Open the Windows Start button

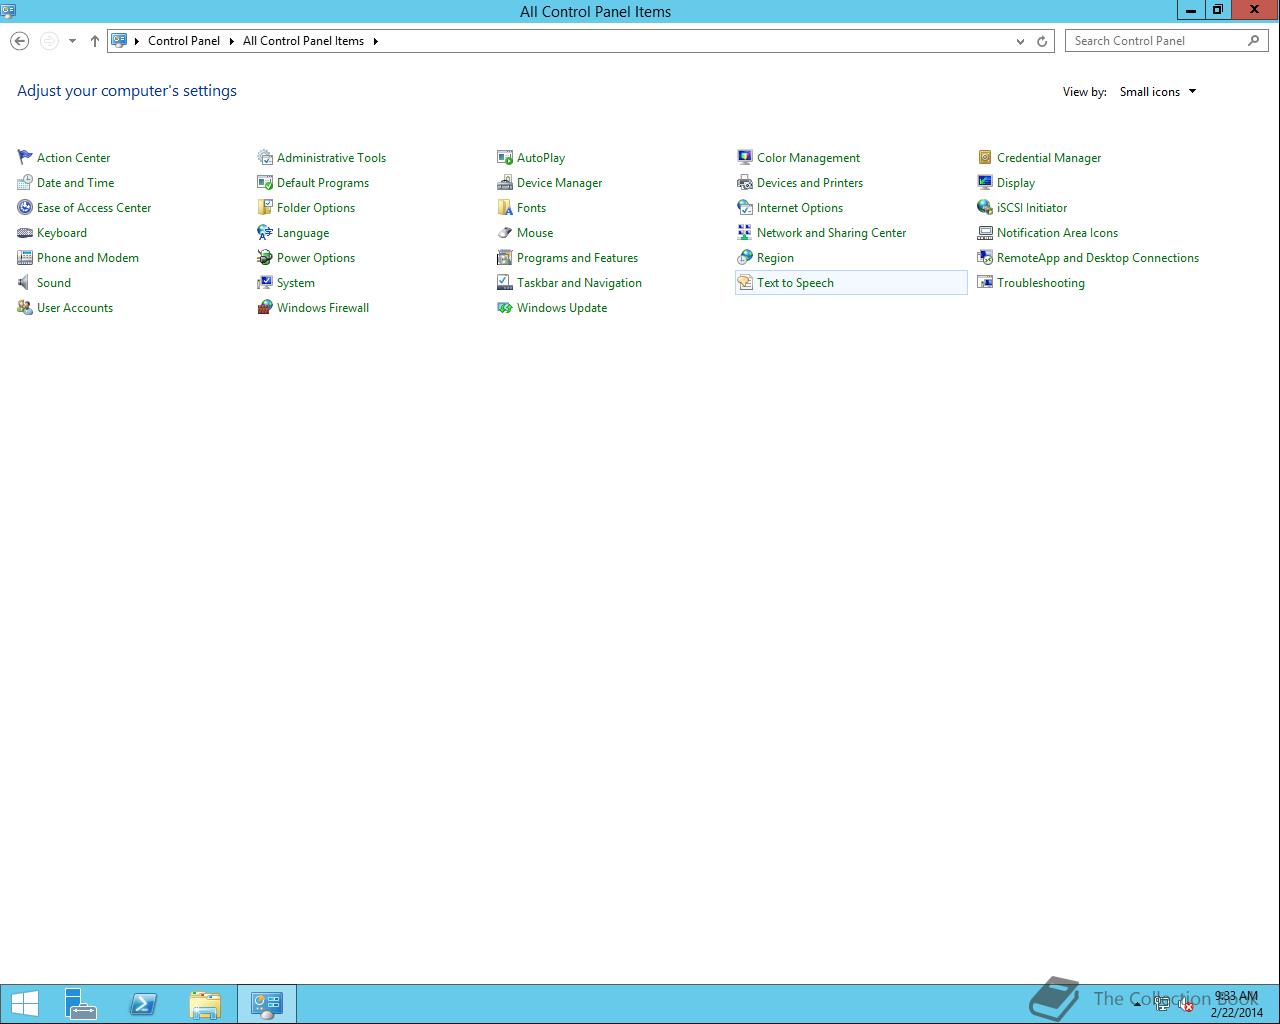pos(24,1004)
